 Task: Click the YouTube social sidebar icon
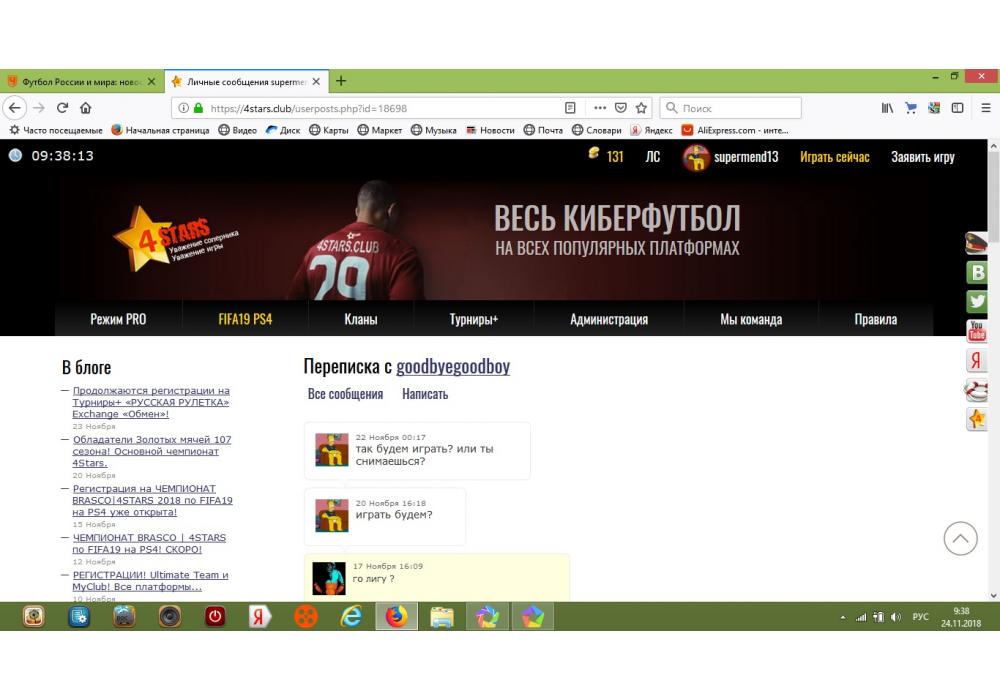click(976, 330)
